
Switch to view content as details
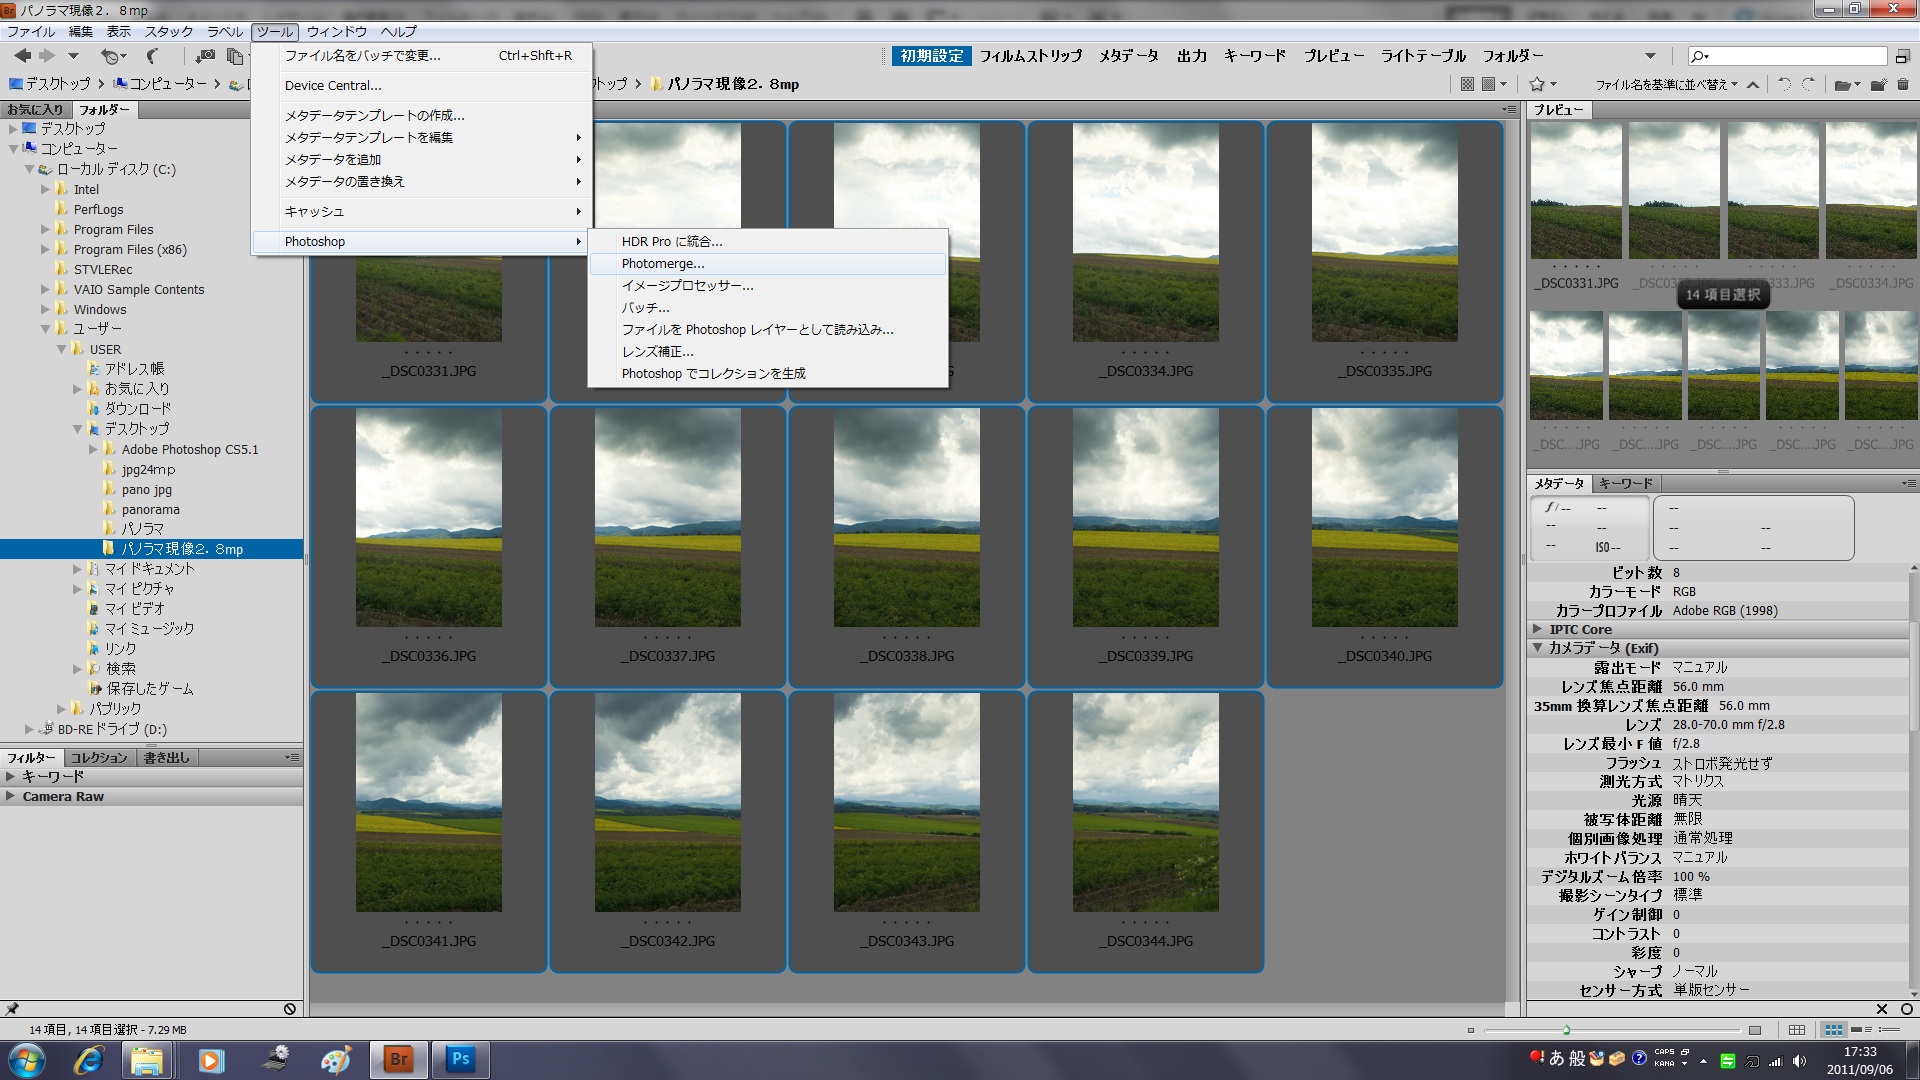click(1861, 1030)
